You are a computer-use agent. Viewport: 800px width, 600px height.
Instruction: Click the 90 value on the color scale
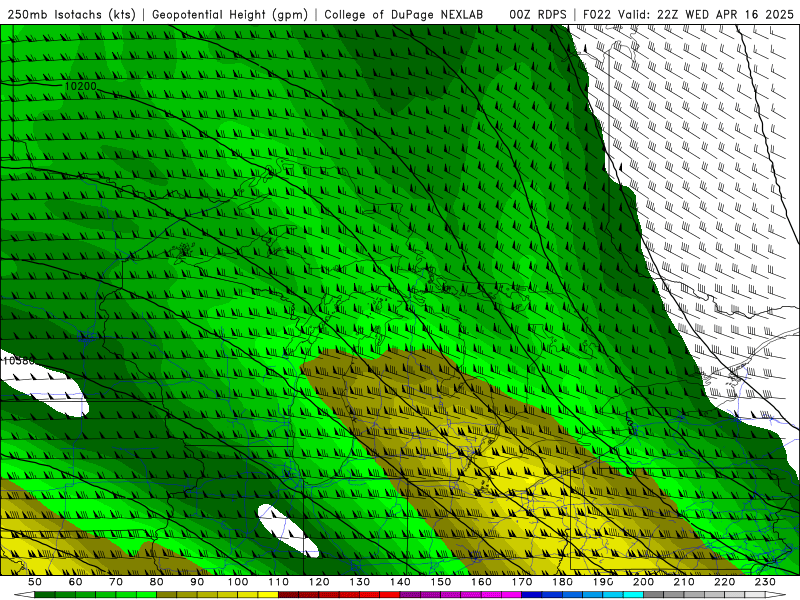click(197, 582)
